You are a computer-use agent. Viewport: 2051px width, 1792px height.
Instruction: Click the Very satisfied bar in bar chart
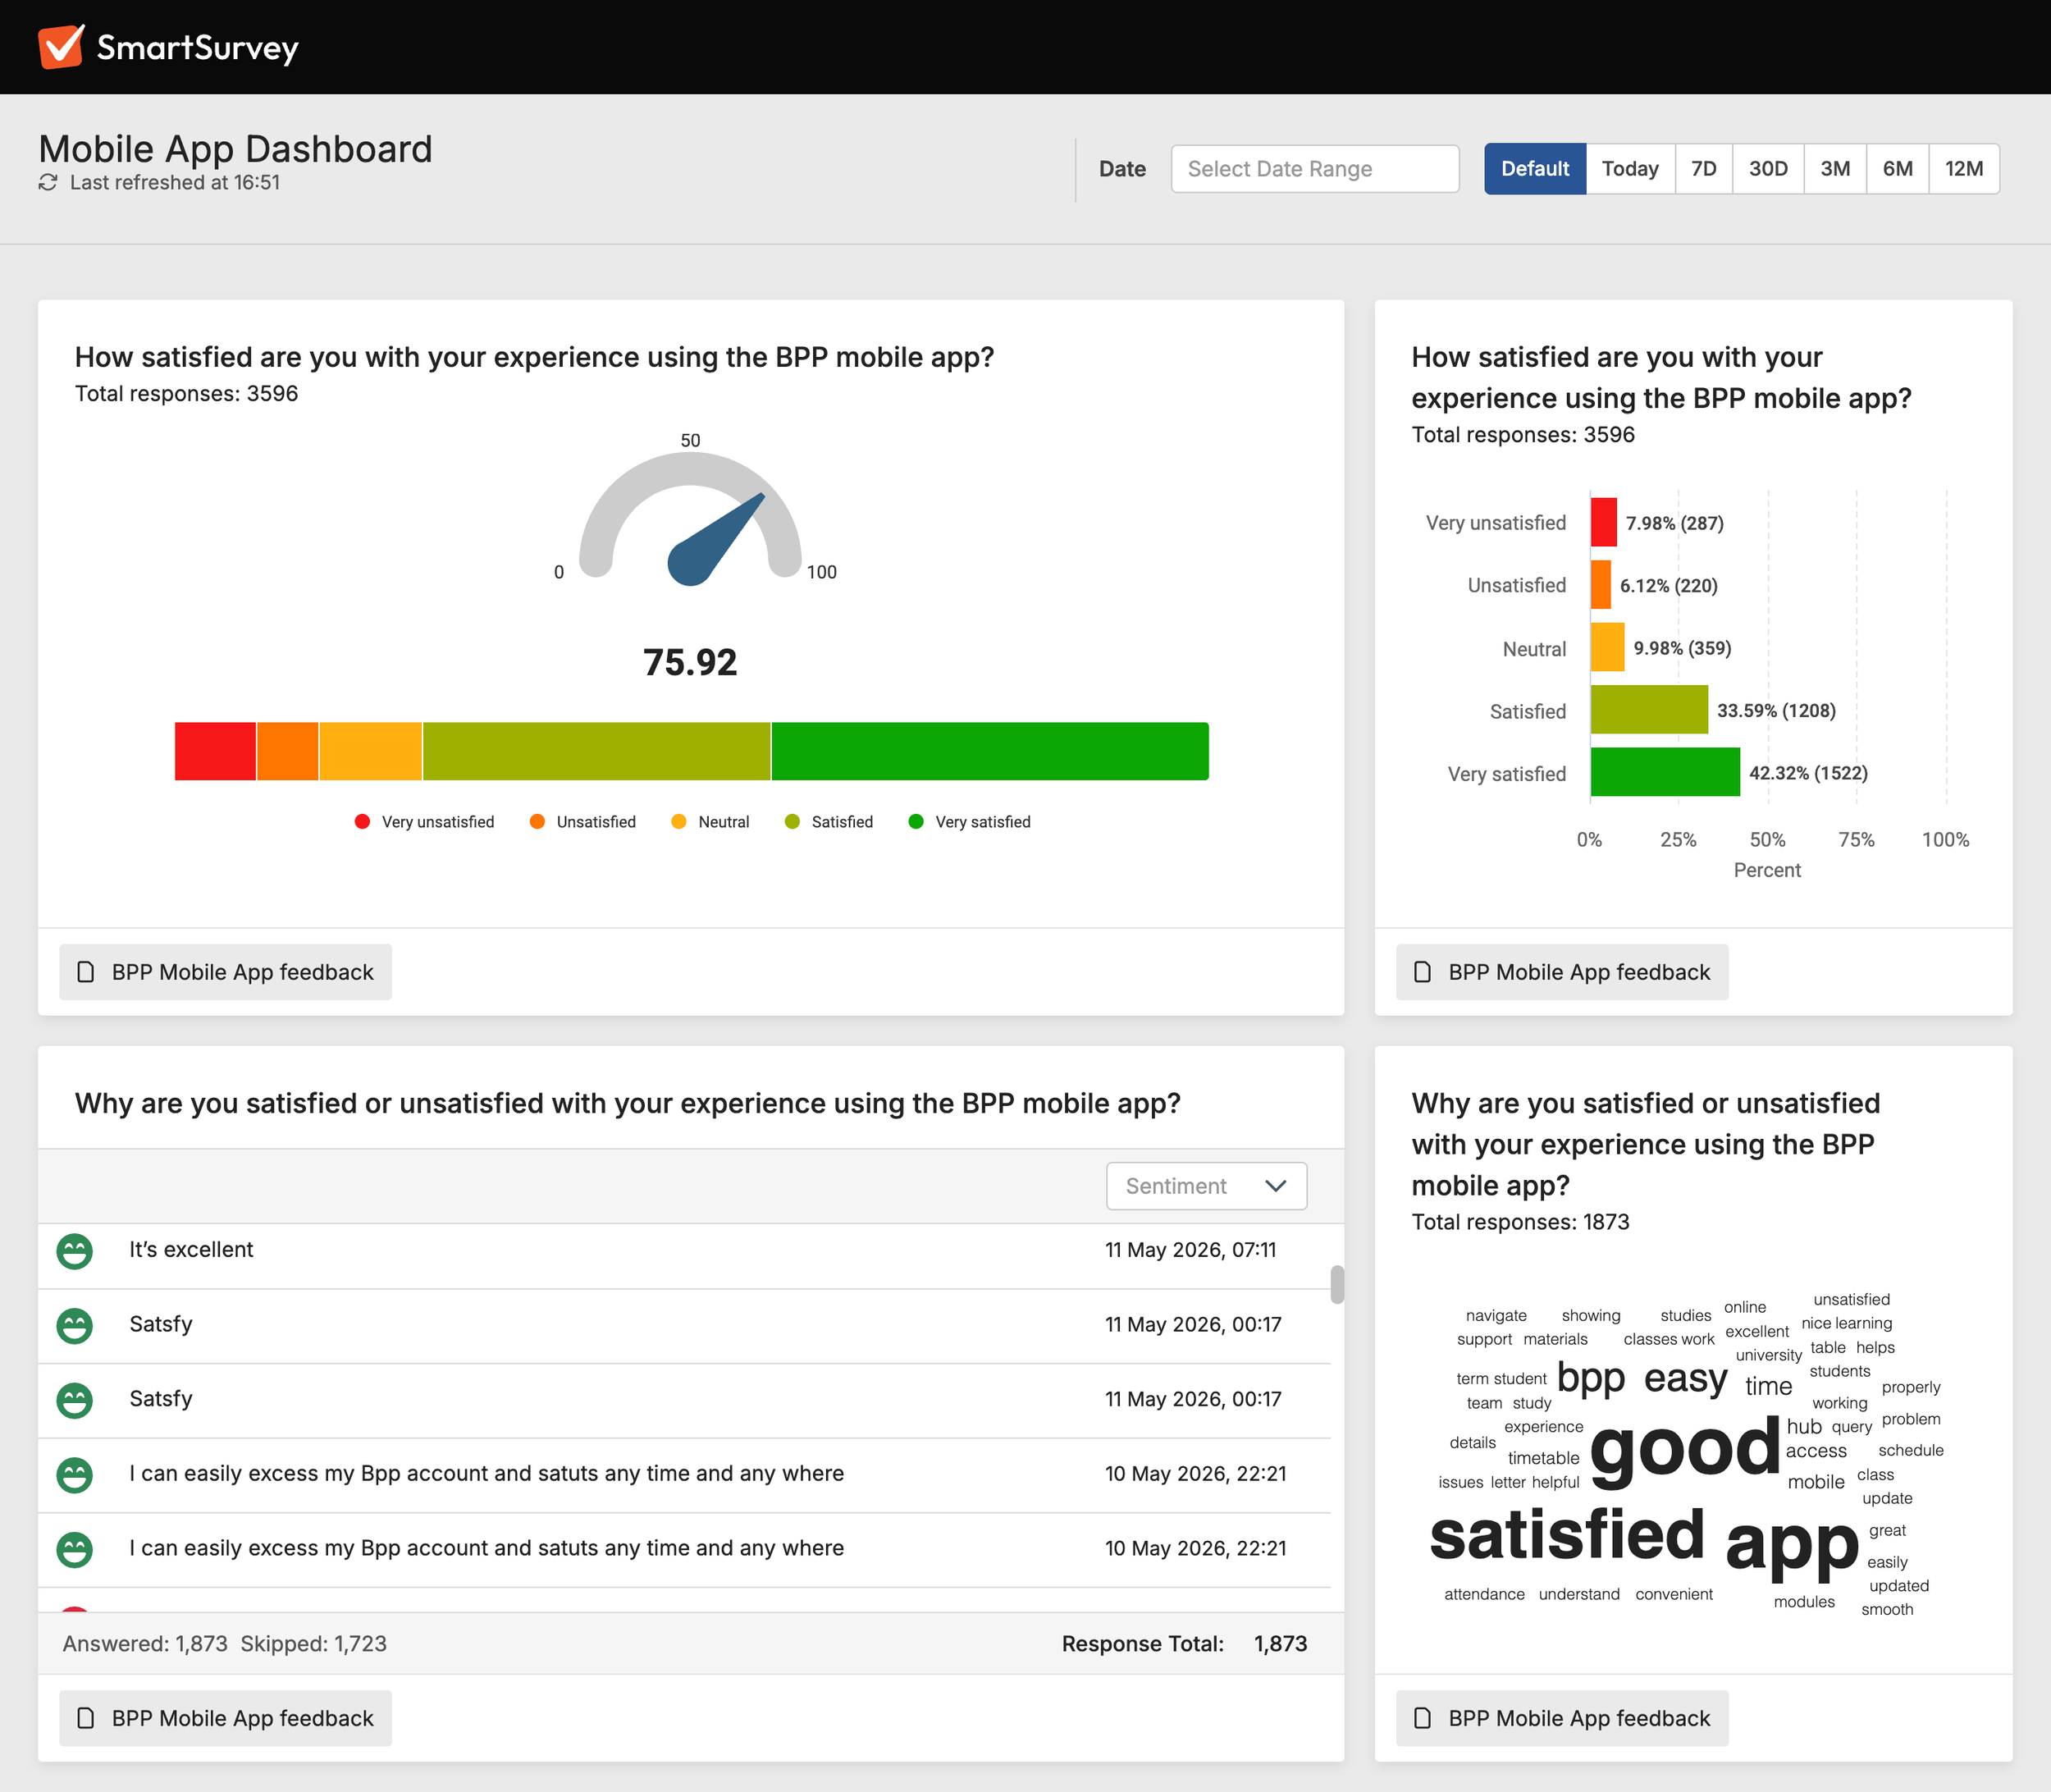click(1665, 772)
